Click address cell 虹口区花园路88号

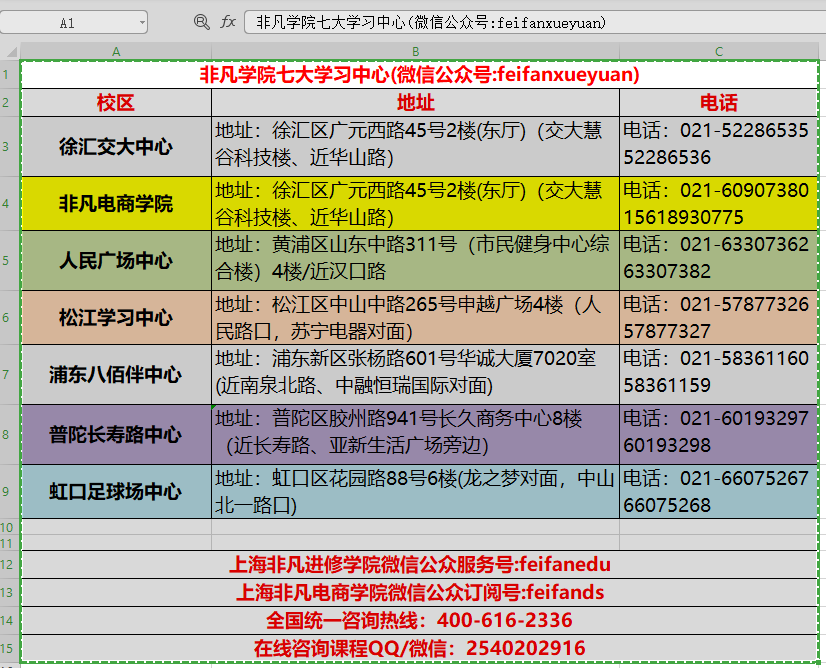[415, 492]
